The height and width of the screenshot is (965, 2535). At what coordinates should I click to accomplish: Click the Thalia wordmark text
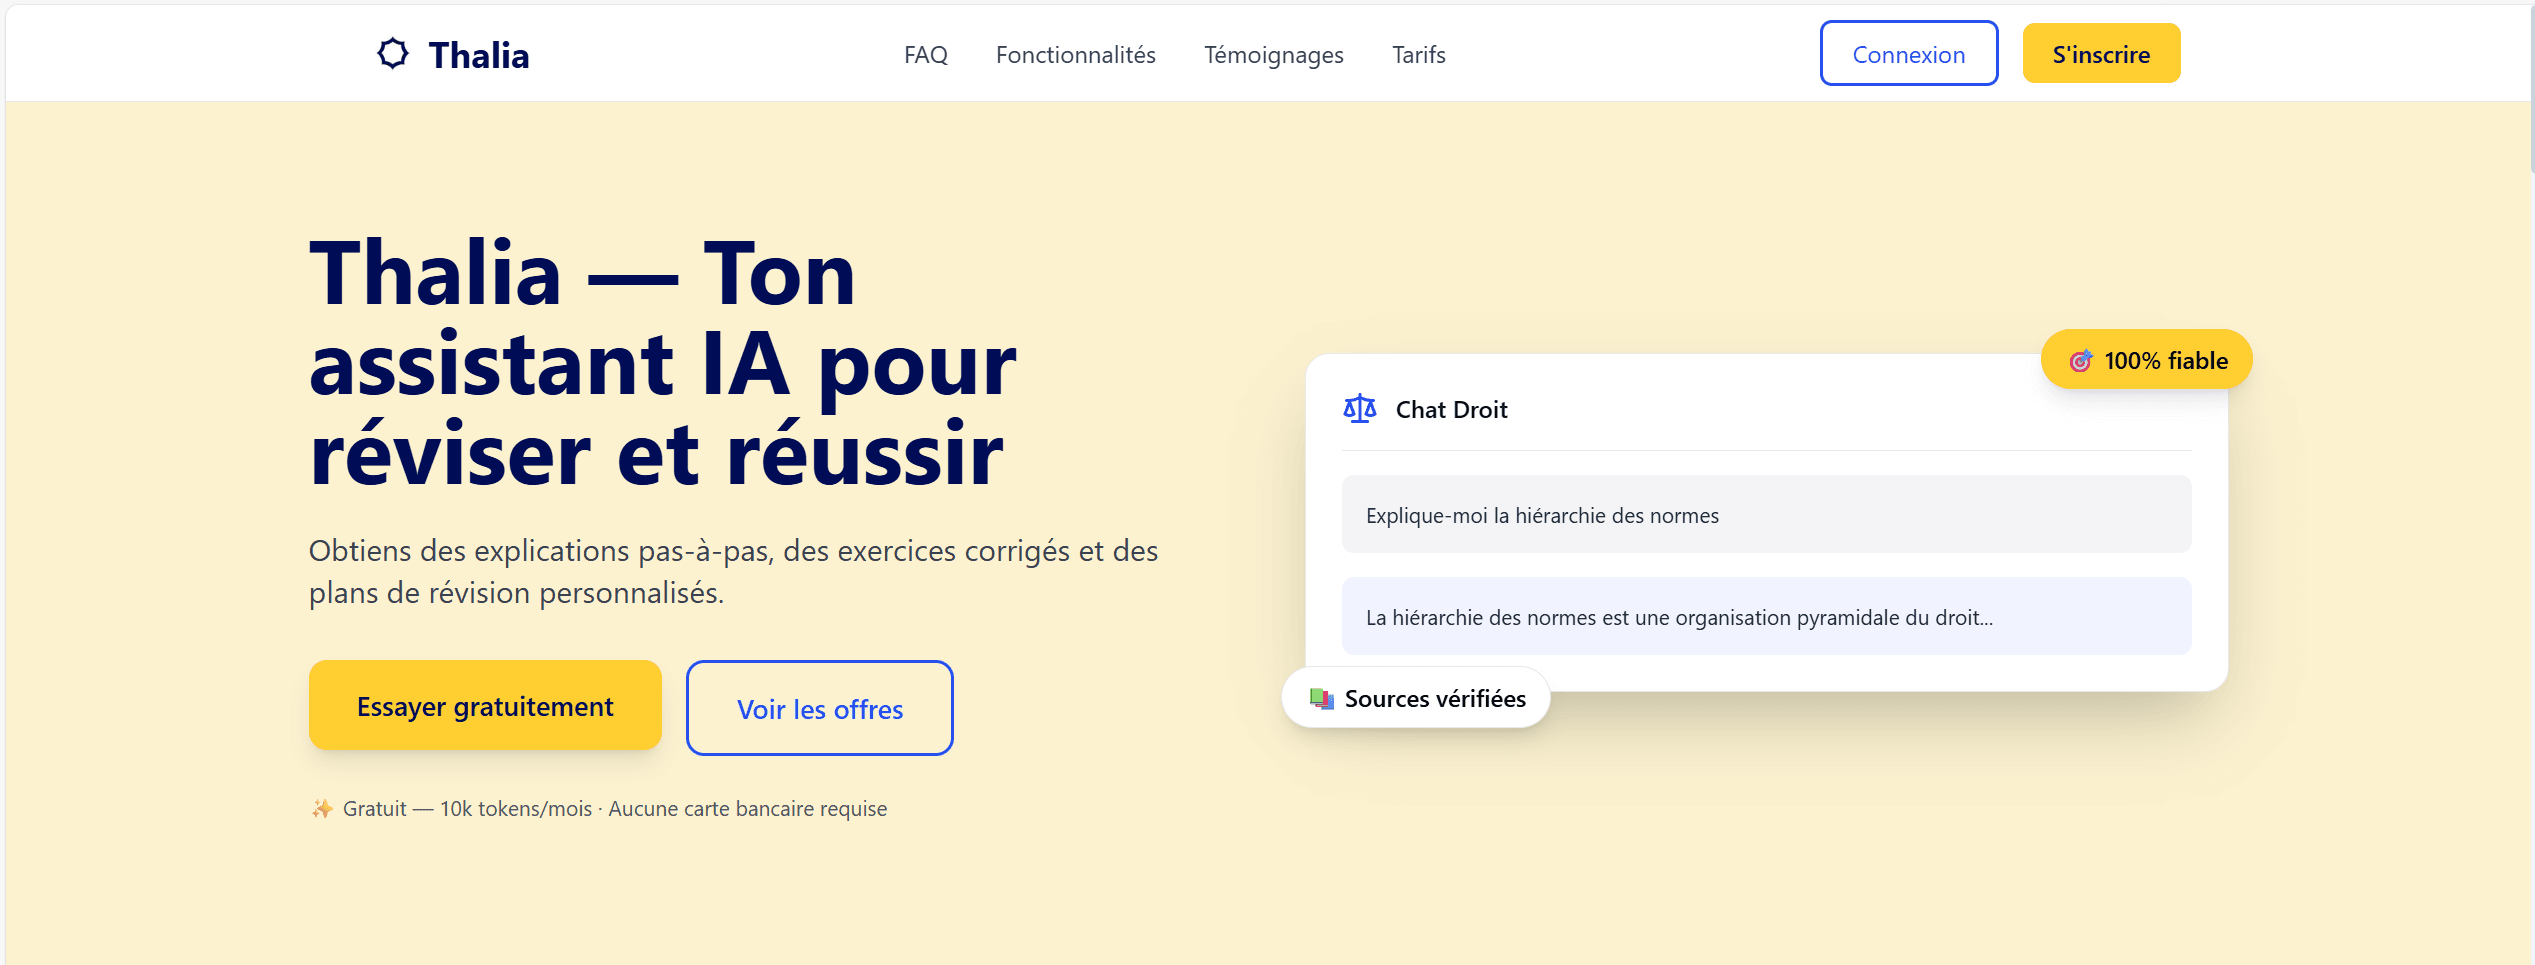478,55
